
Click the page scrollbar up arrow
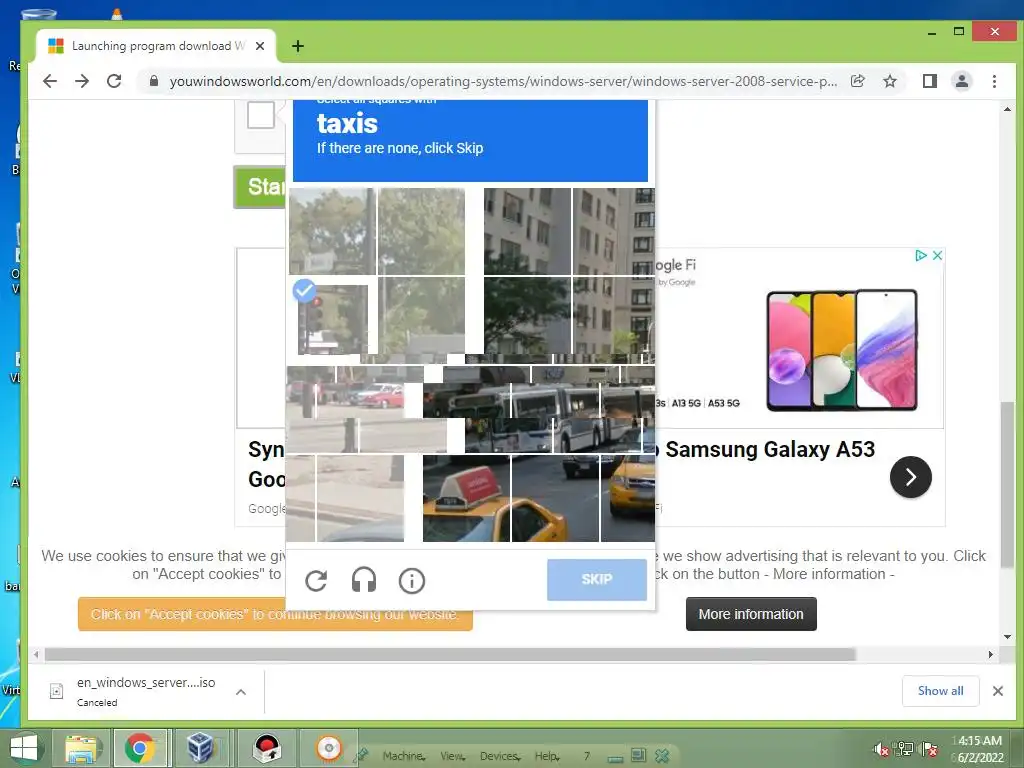pyautogui.click(x=1007, y=109)
